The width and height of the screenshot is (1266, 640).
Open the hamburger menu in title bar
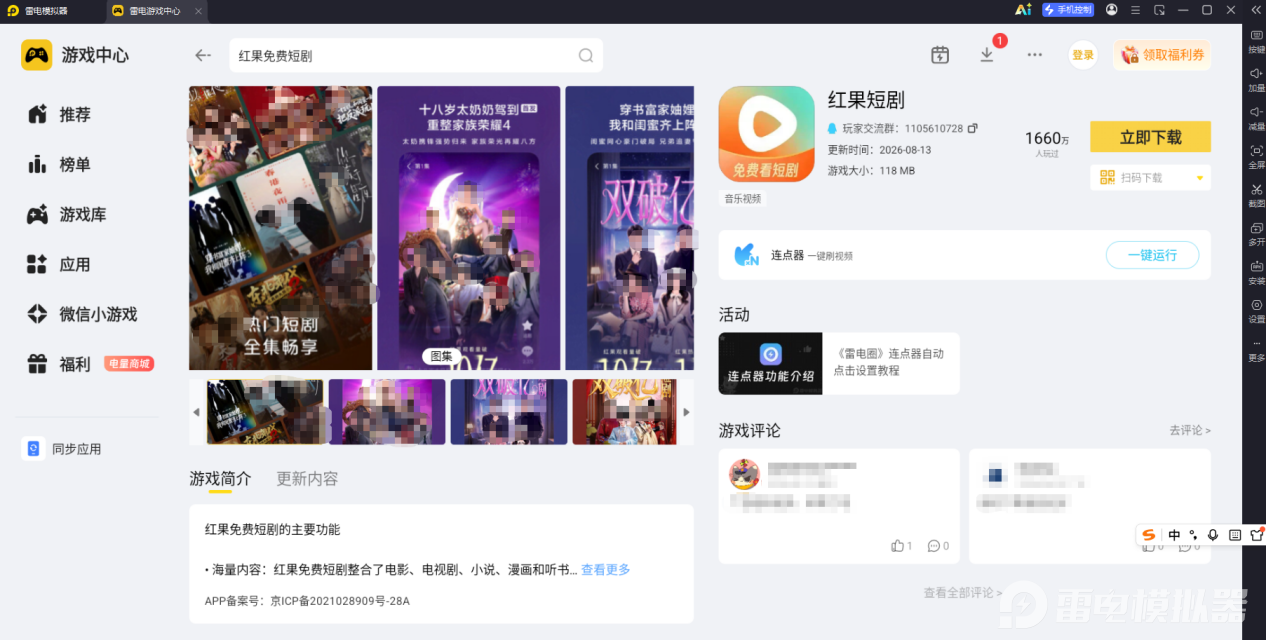(1135, 10)
